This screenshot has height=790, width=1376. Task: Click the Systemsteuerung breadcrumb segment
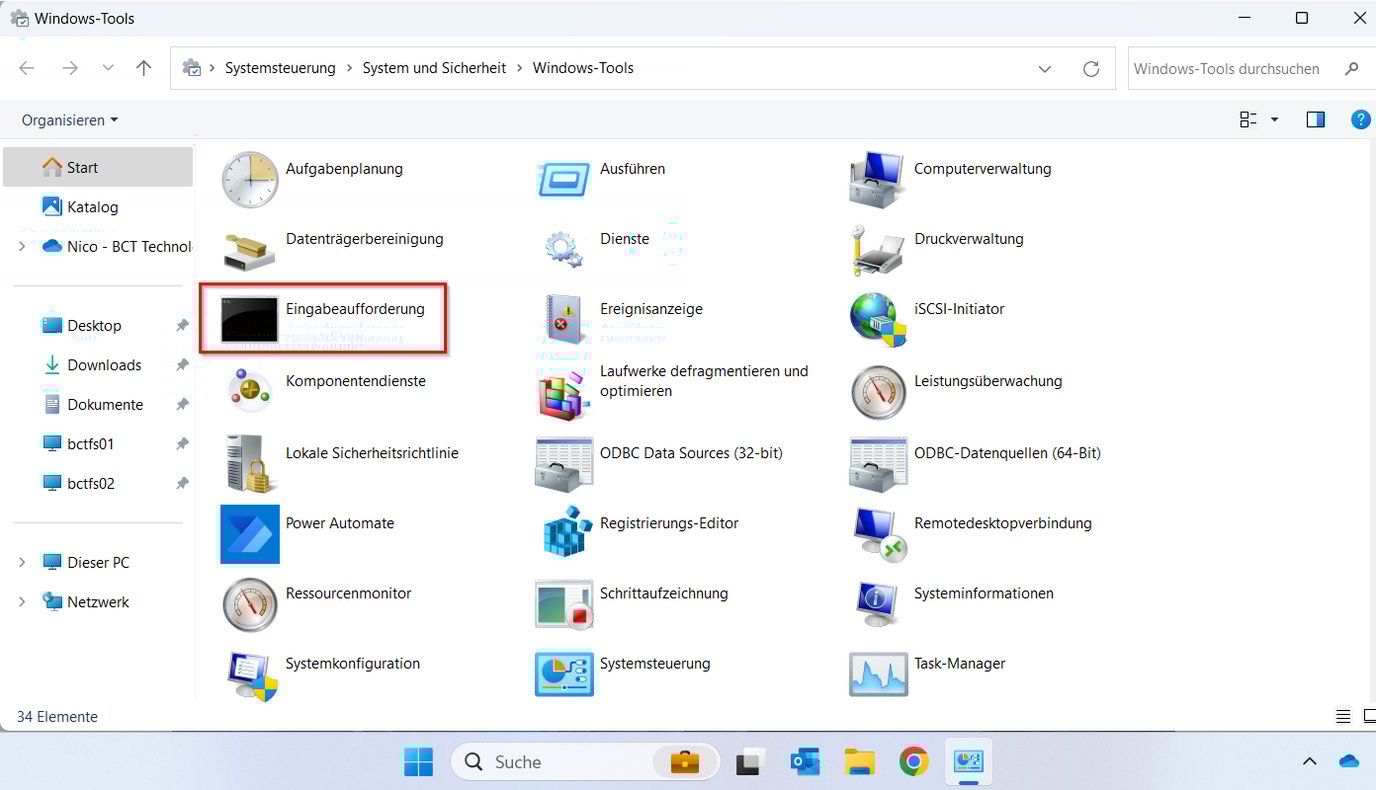[280, 68]
